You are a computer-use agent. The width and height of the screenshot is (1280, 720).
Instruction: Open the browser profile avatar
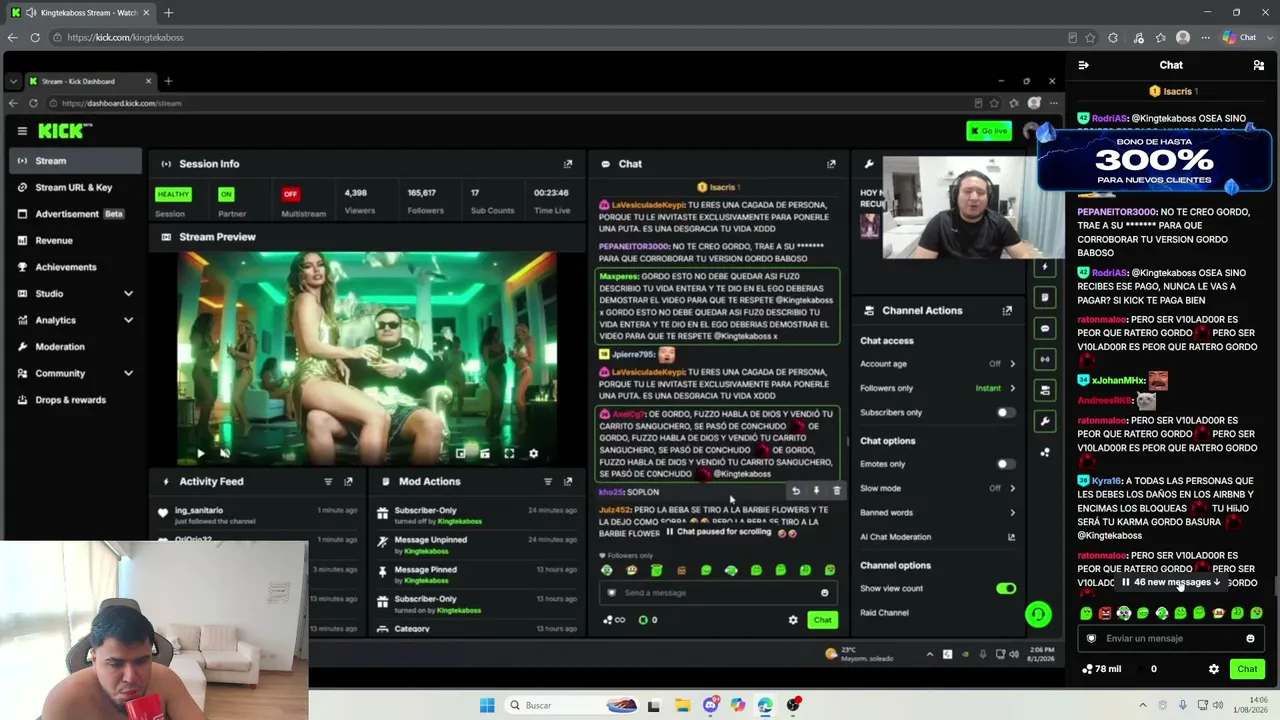tap(1183, 38)
